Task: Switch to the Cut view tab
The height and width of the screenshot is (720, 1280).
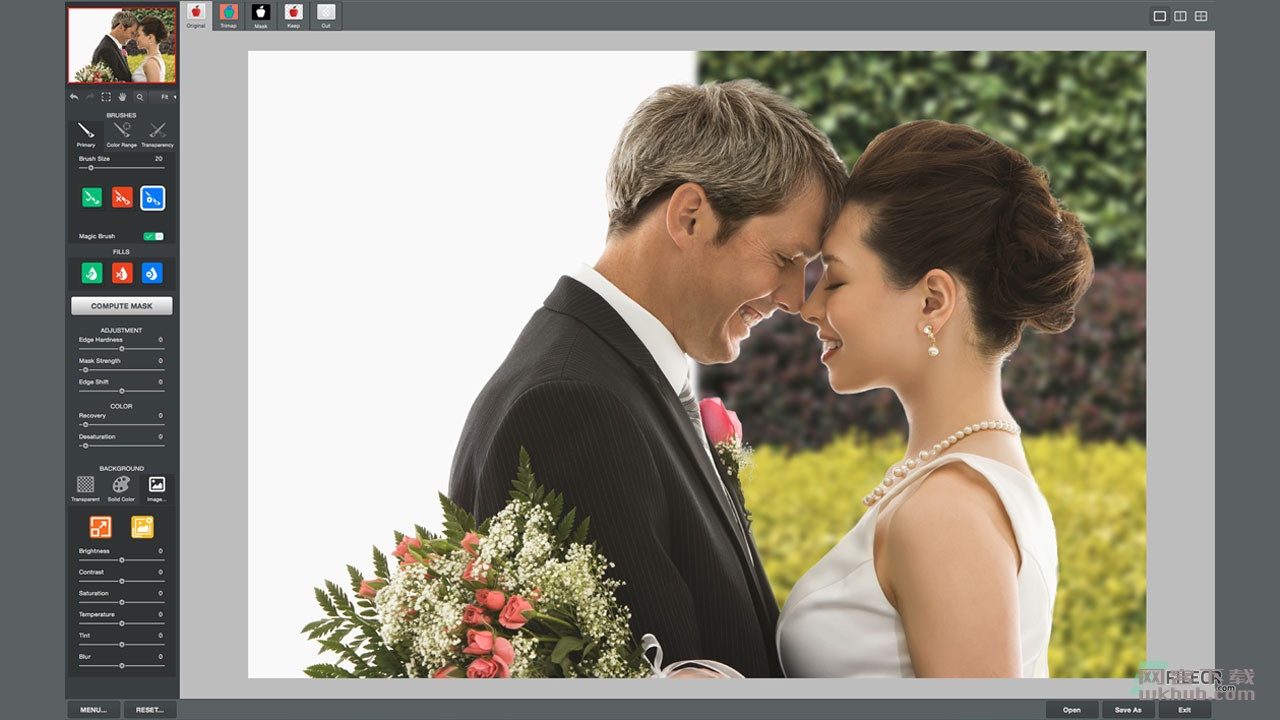Action: [326, 15]
